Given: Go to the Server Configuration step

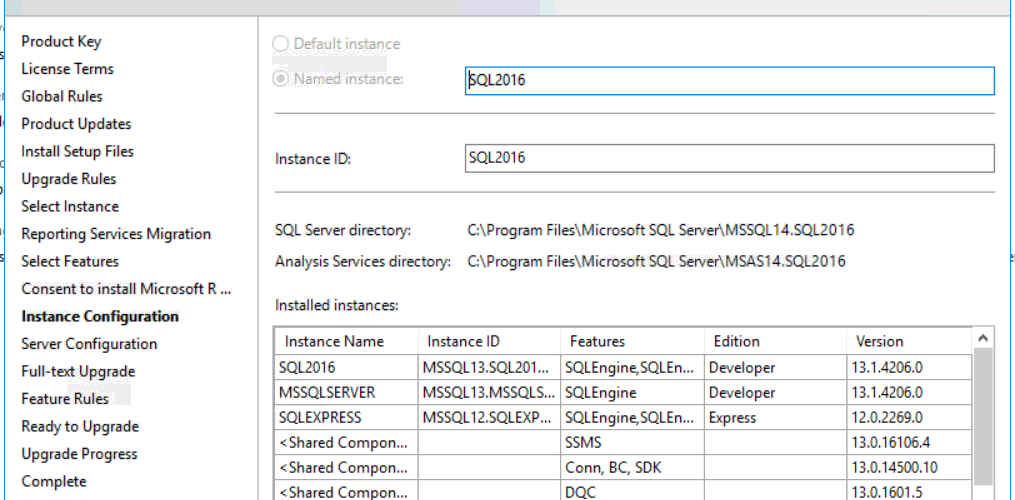Looking at the screenshot, I should point(89,344).
